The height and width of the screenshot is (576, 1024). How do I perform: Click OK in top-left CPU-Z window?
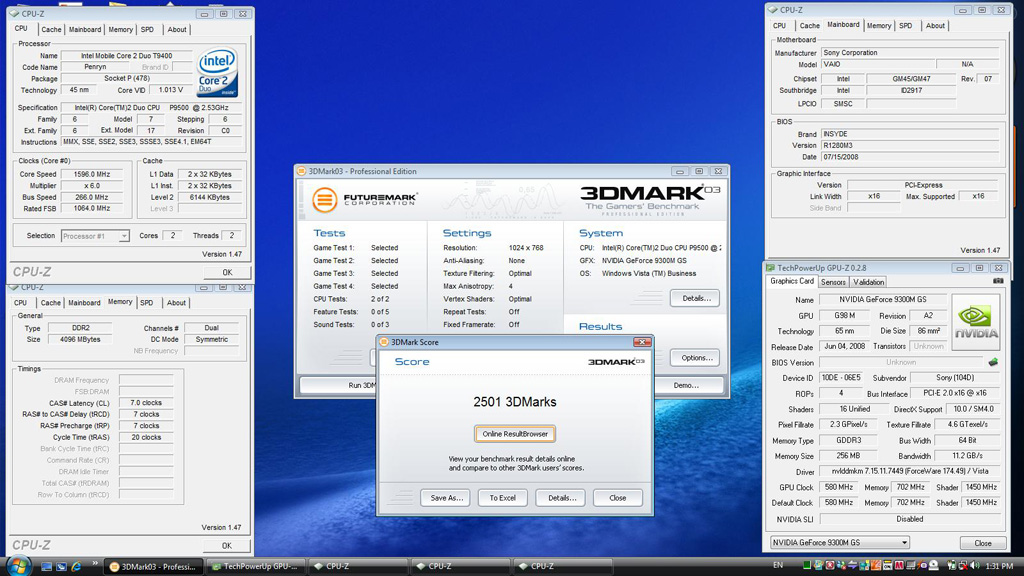coord(227,272)
